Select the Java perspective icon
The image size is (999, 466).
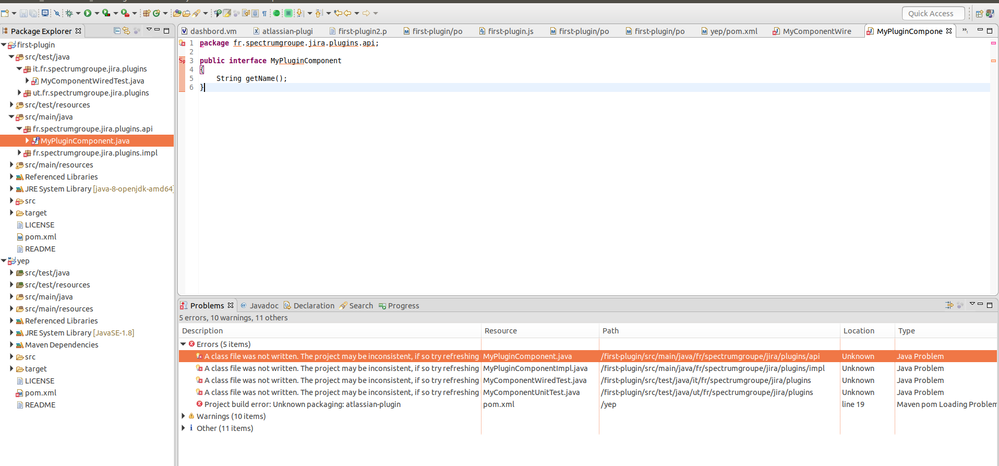click(990, 13)
